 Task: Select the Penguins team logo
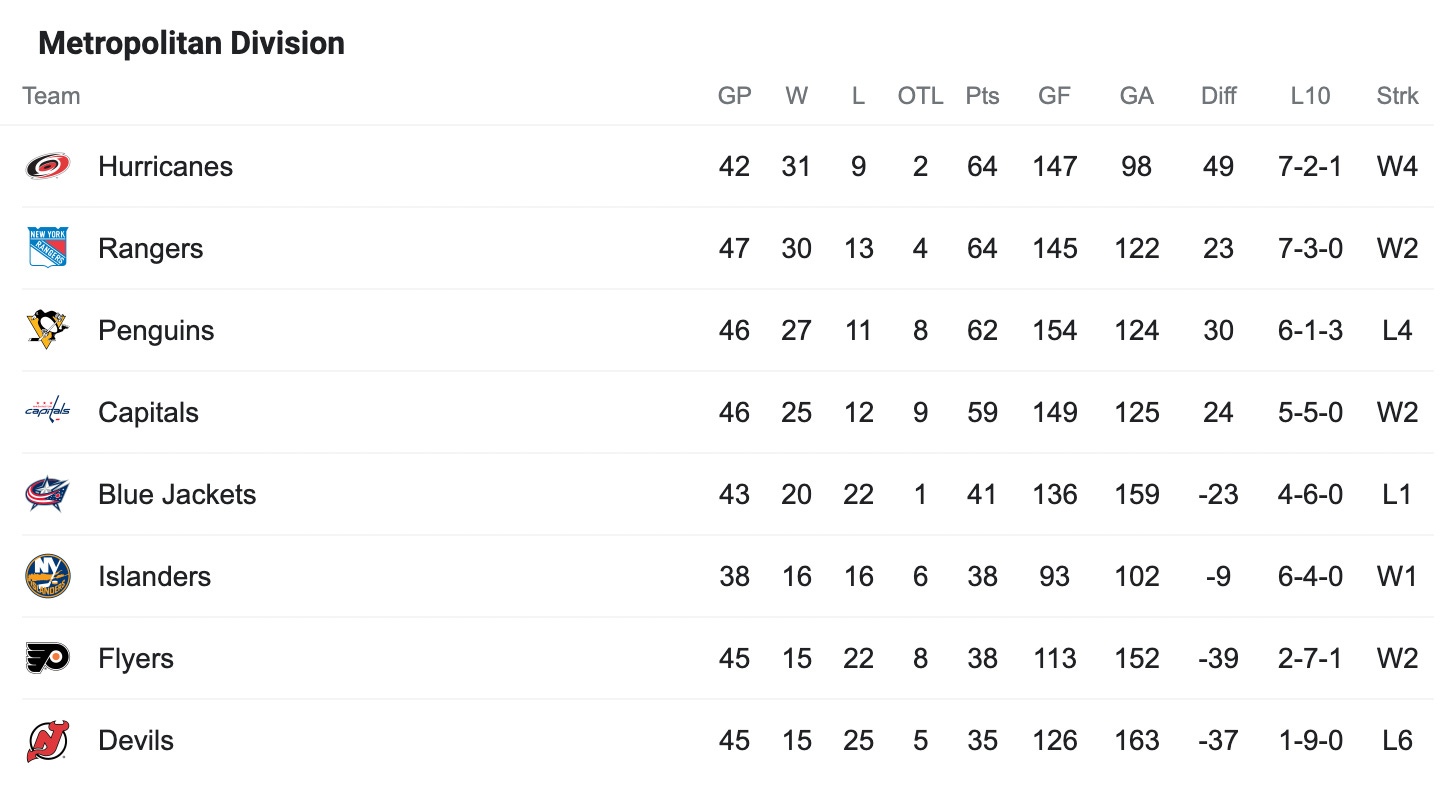point(48,330)
